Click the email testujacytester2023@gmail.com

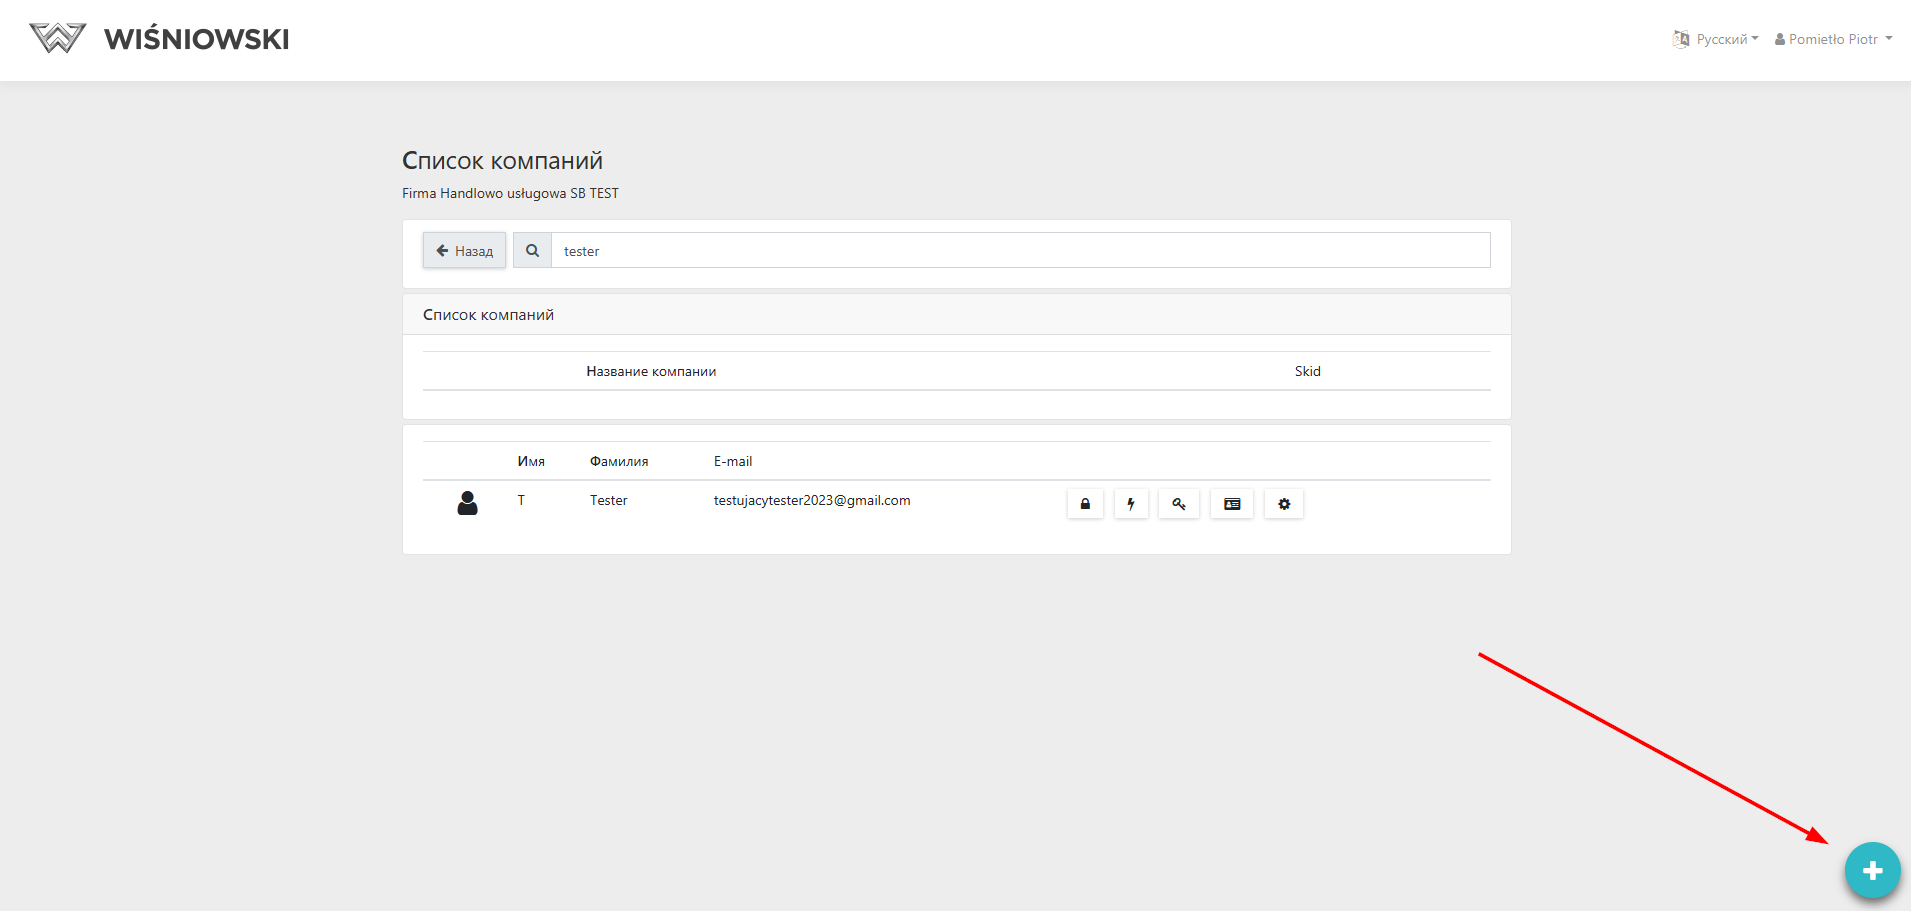[811, 500]
